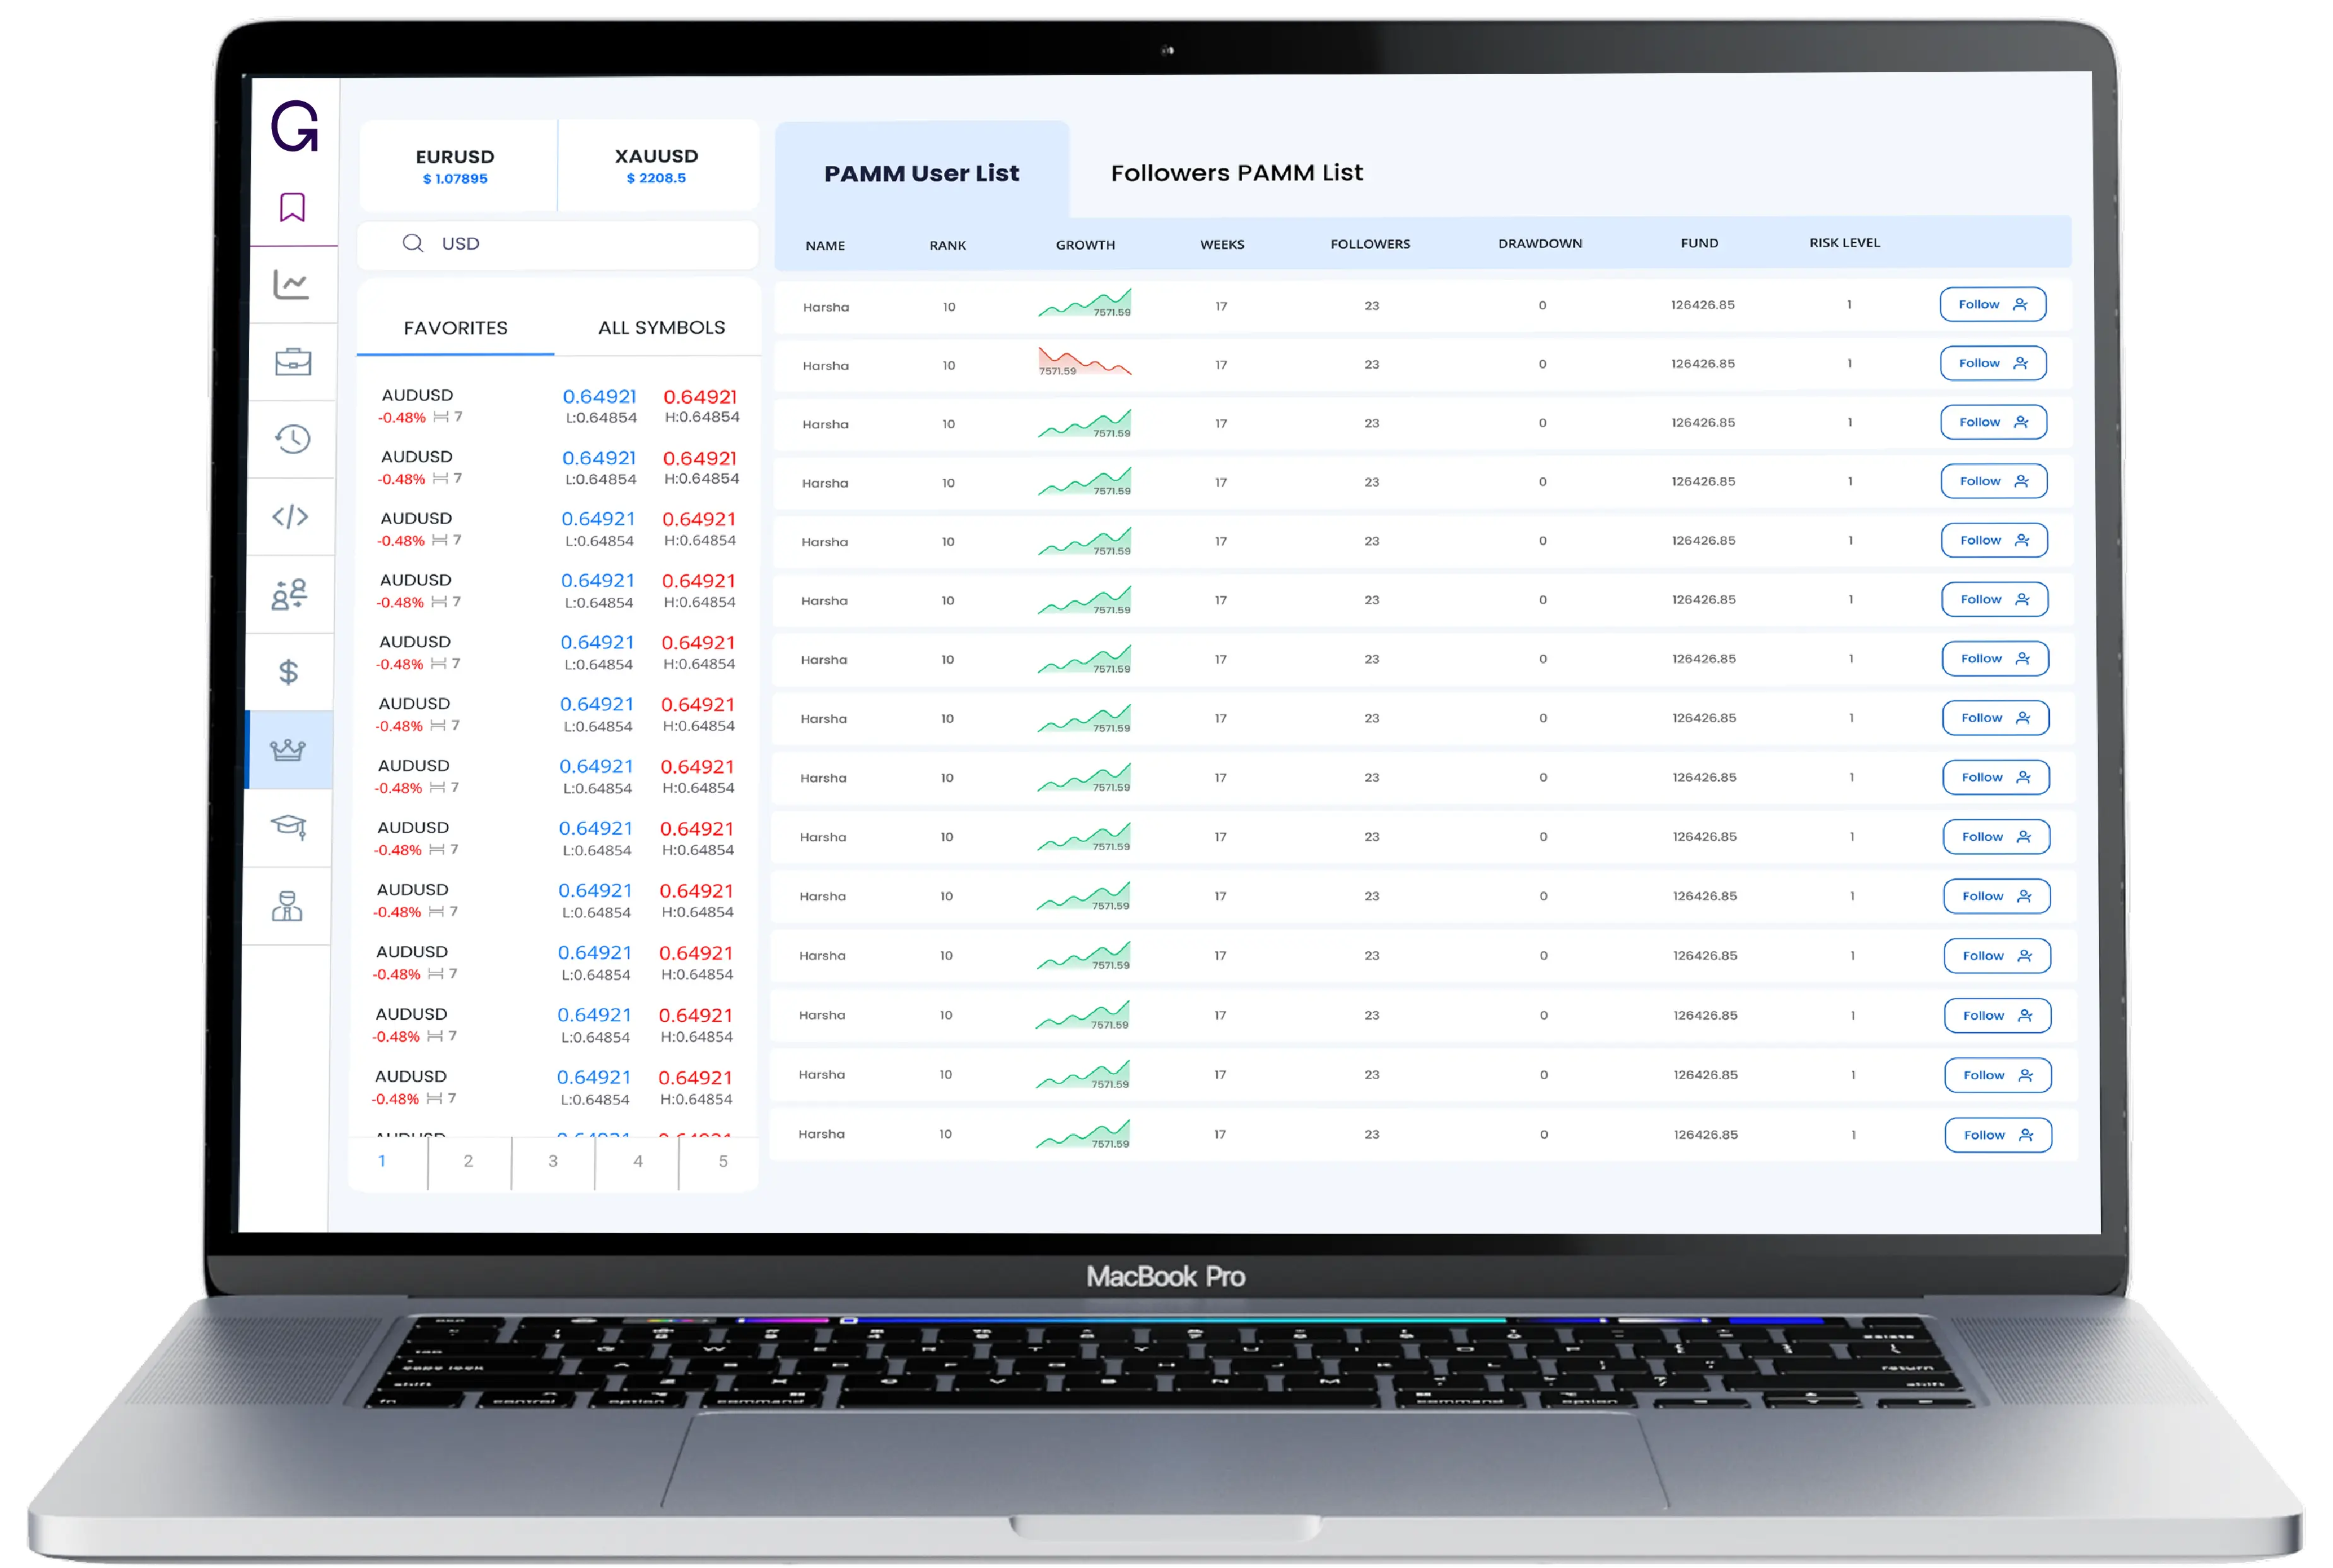Click fund value 126426.85 in first row
Screen dimensions: 2333x1568
pyautogui.click(x=1702, y=305)
